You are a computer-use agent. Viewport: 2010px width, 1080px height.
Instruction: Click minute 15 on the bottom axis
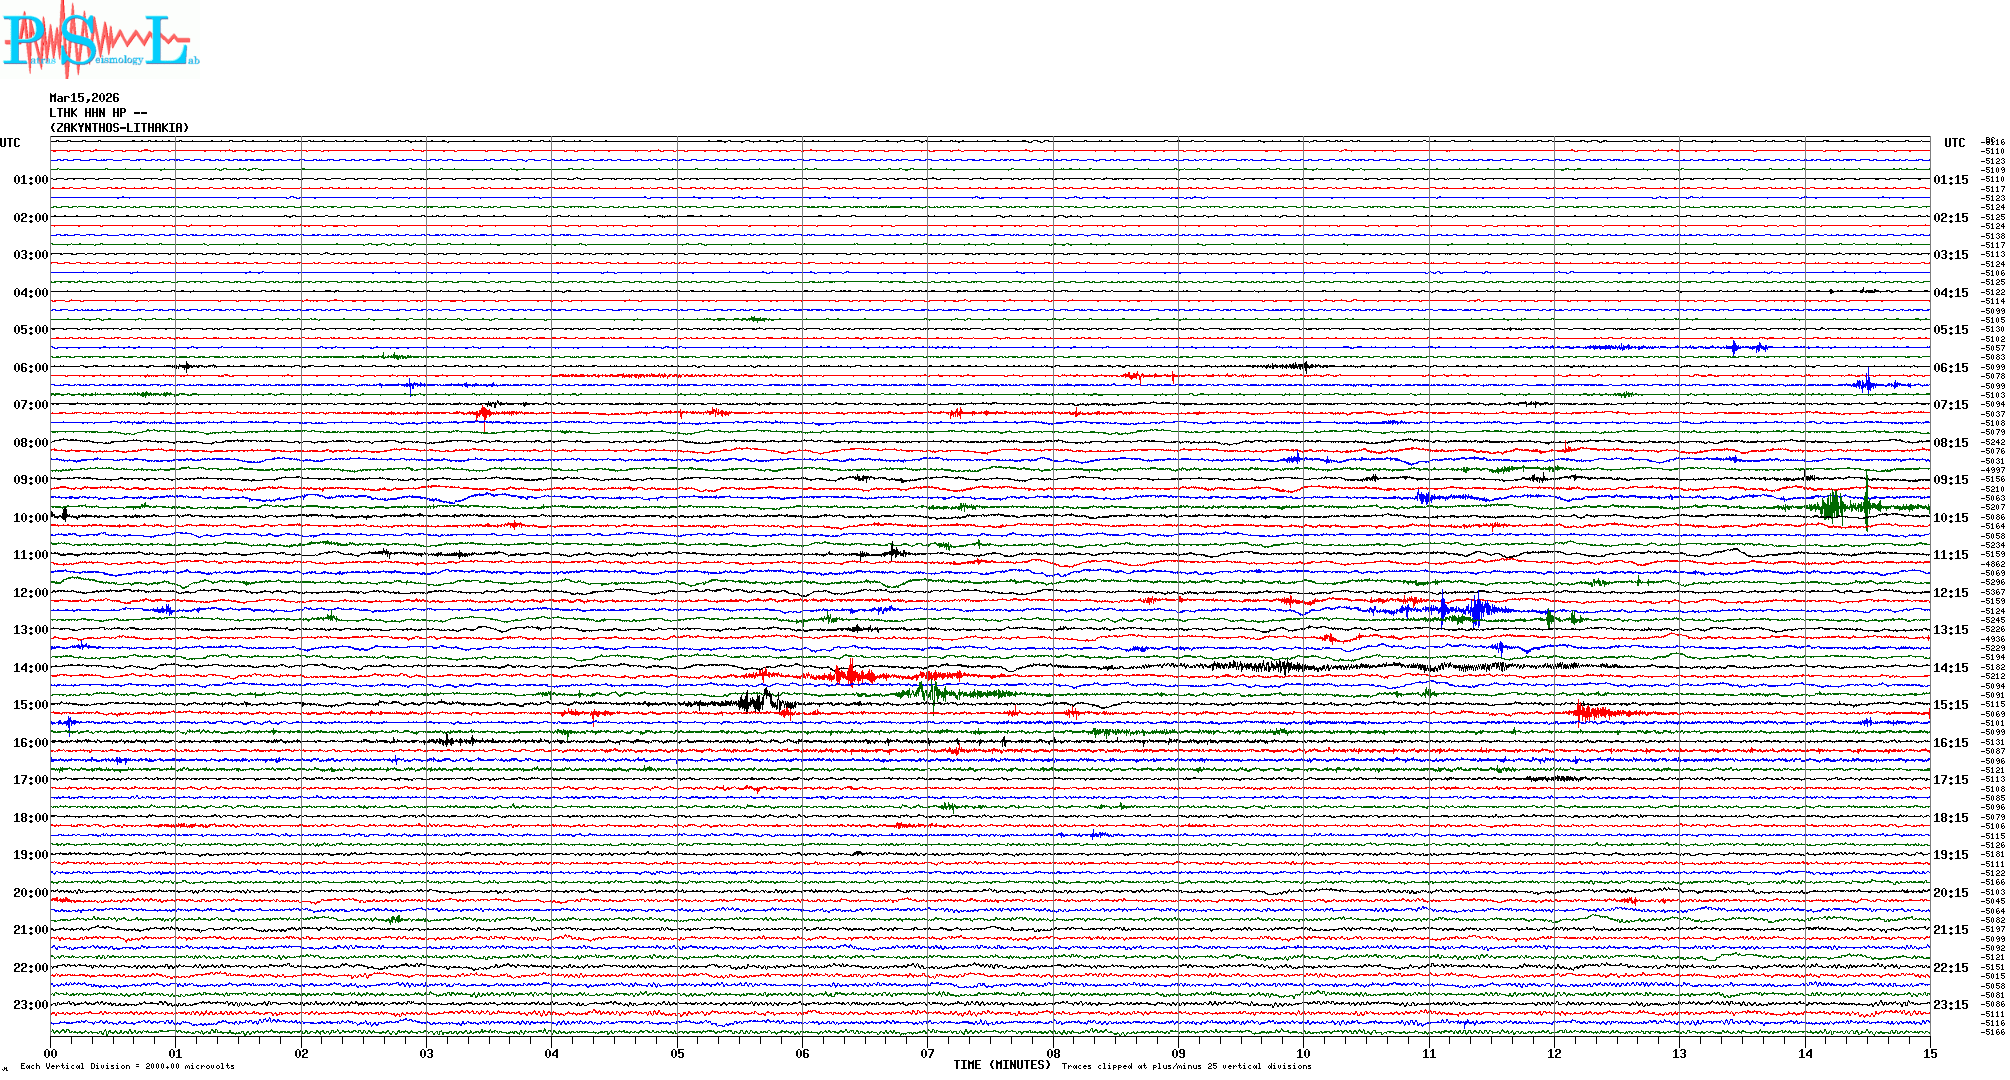(x=1929, y=1053)
